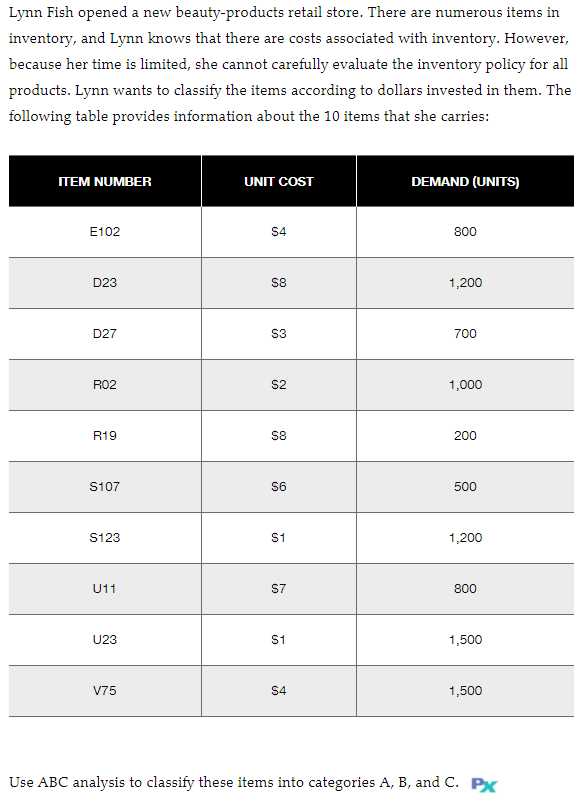
Task: Click the Px icon after the question
Action: pyautogui.click(x=484, y=785)
